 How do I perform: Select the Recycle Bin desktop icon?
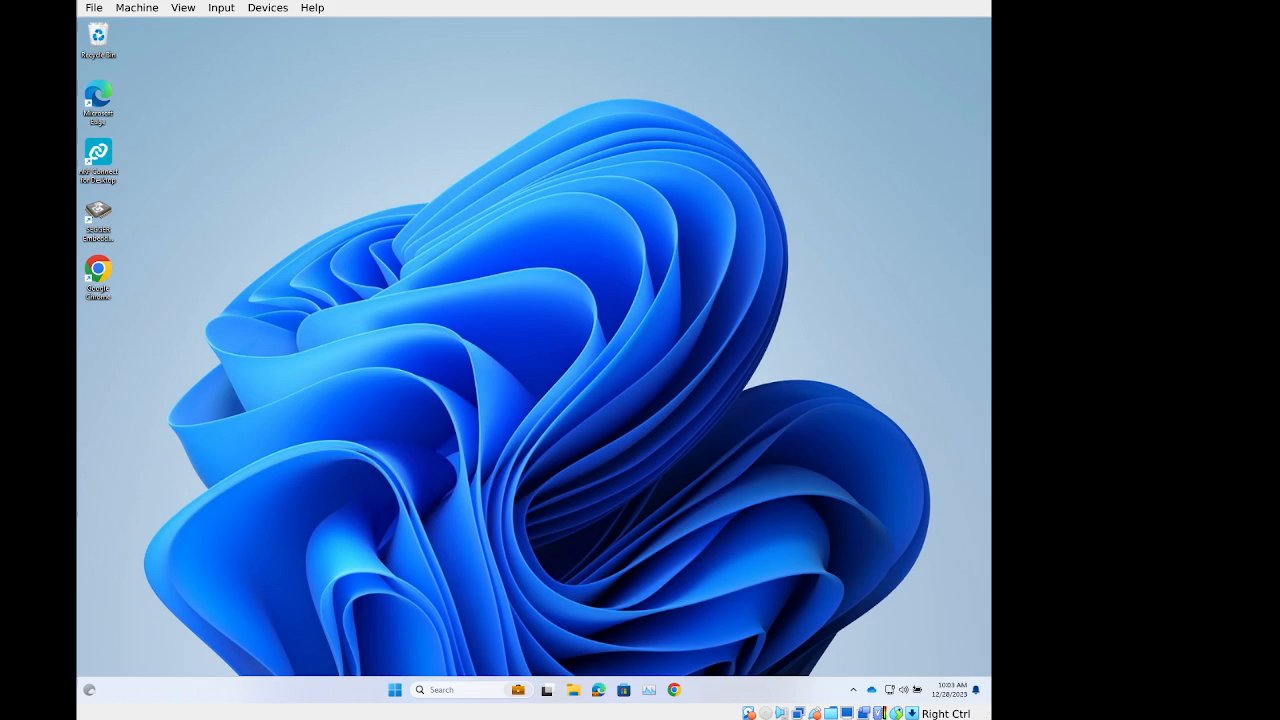pos(98,41)
